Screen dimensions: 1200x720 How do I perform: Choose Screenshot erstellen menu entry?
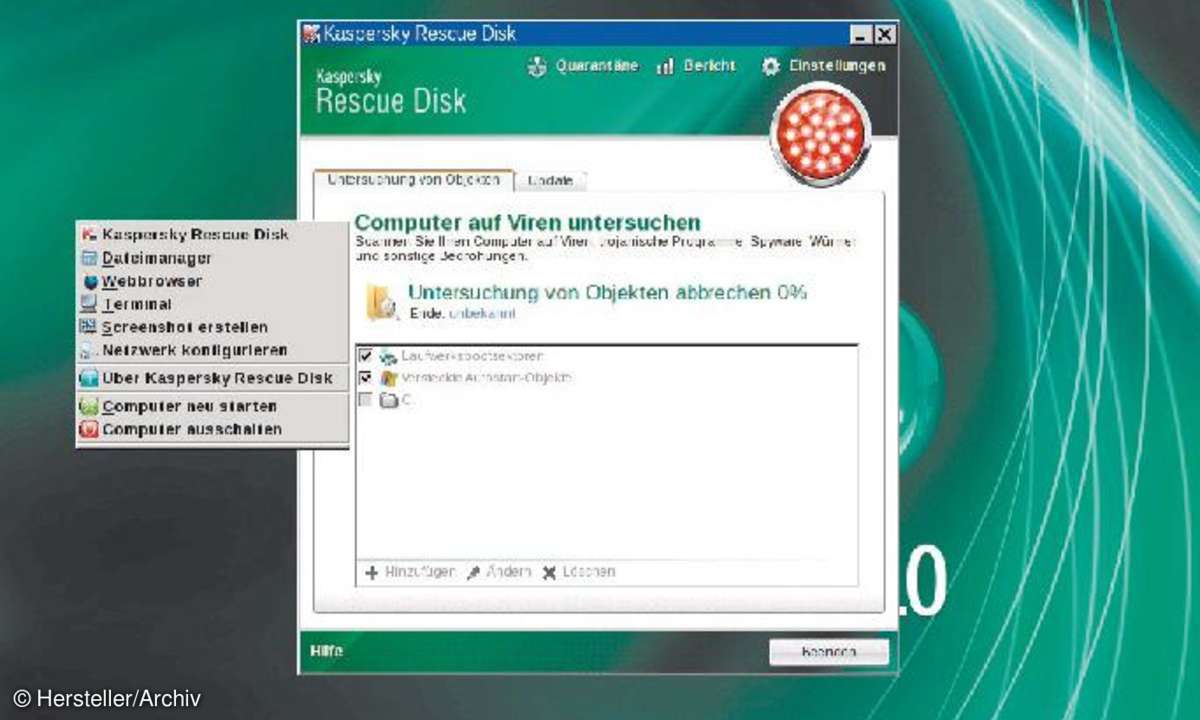point(184,327)
